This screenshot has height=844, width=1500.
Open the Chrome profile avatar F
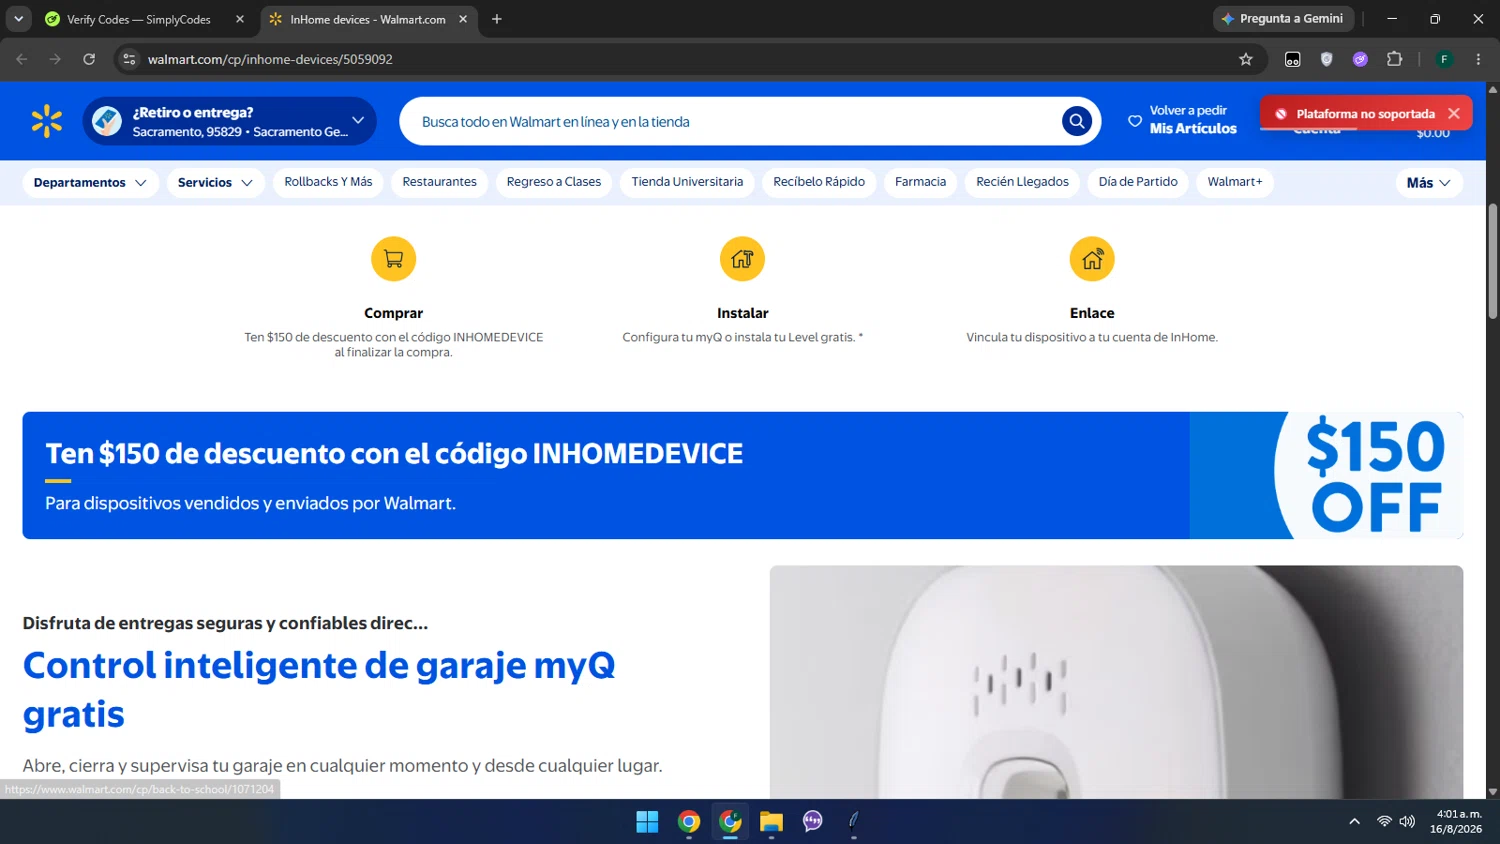point(1444,59)
